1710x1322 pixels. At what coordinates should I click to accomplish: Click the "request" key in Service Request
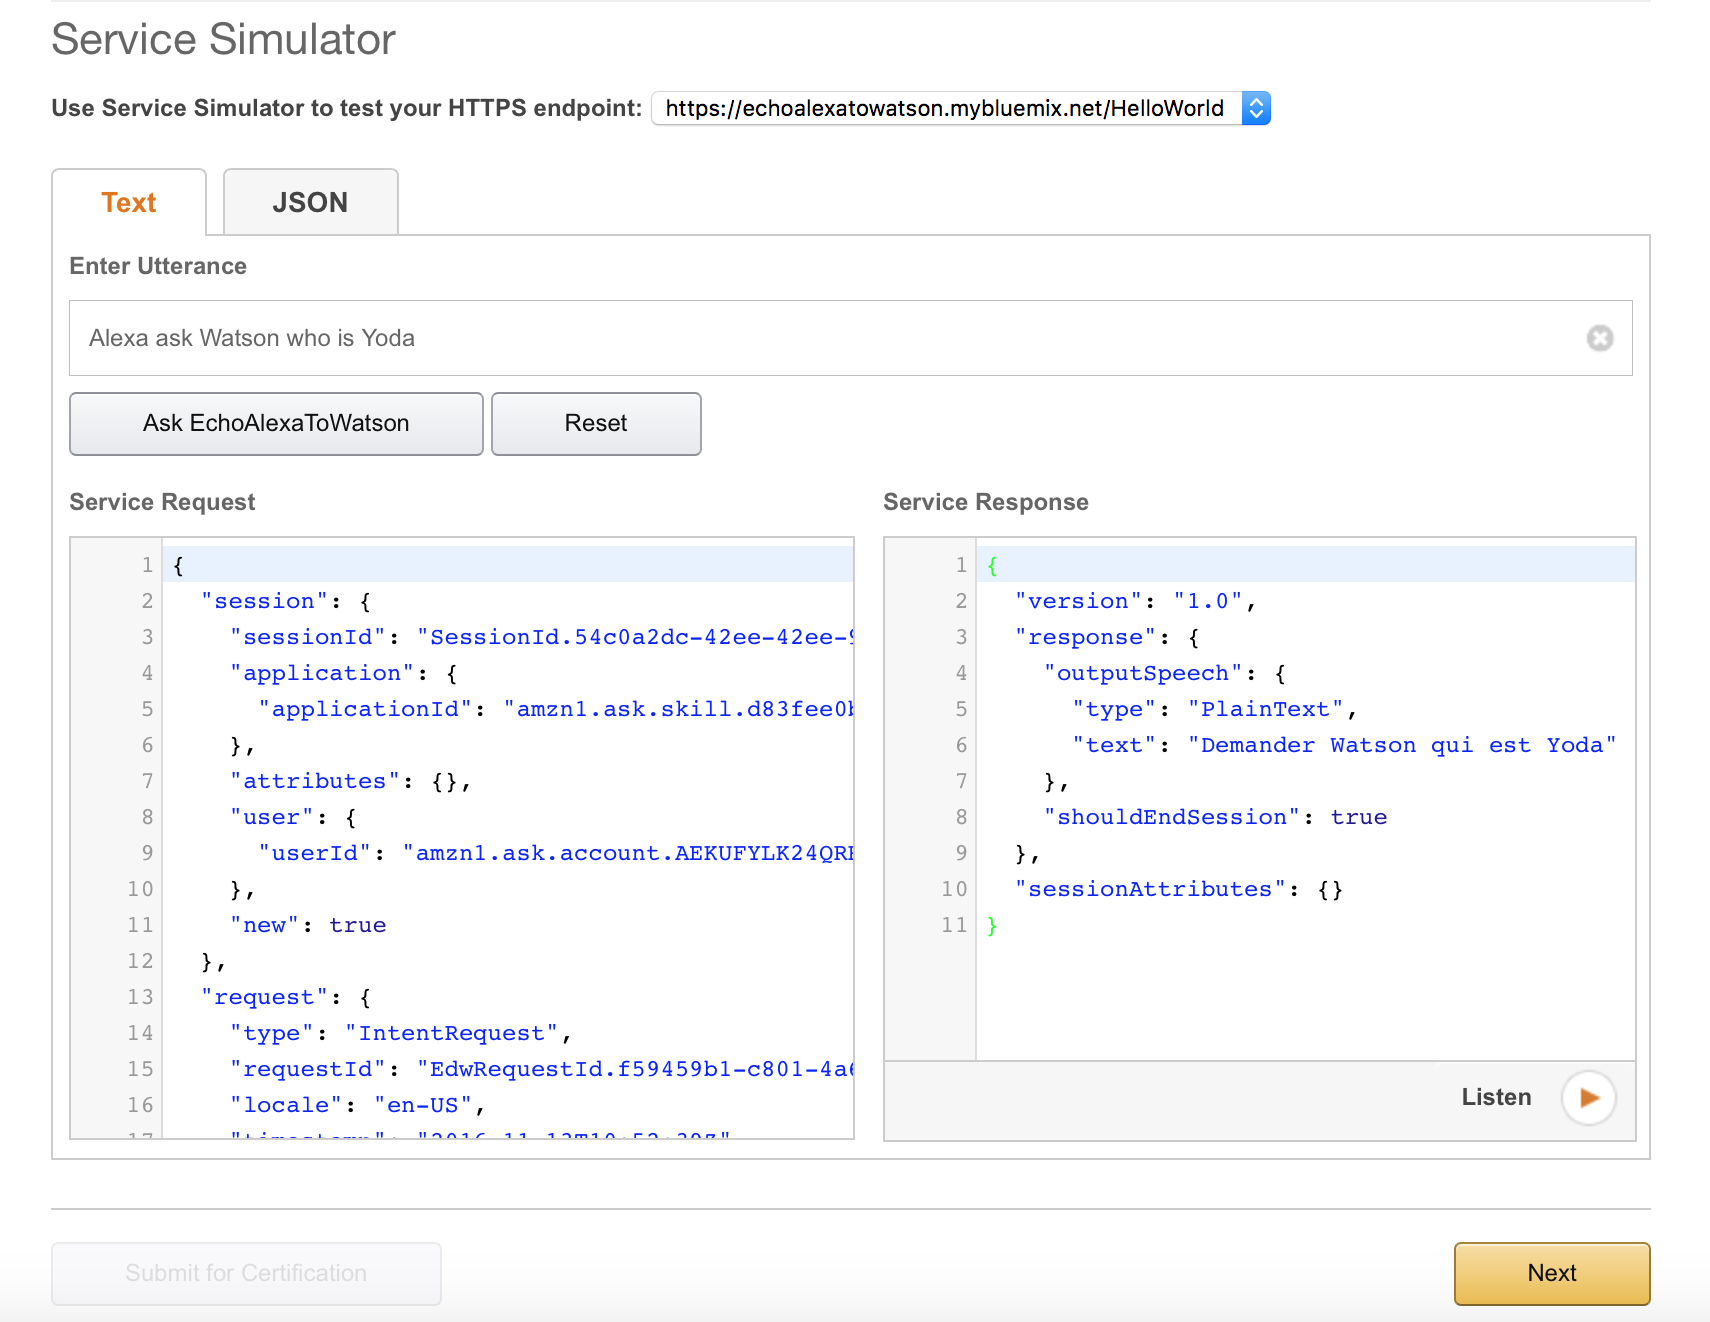[x=264, y=997]
